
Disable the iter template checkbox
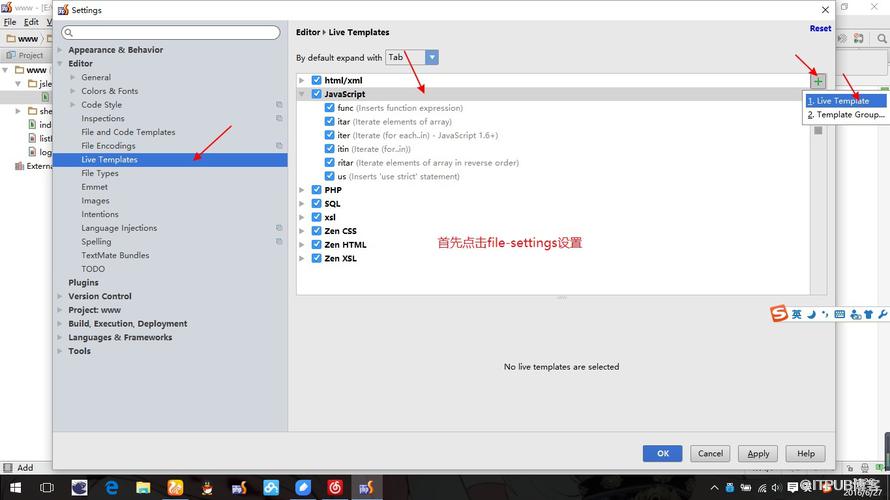point(329,135)
